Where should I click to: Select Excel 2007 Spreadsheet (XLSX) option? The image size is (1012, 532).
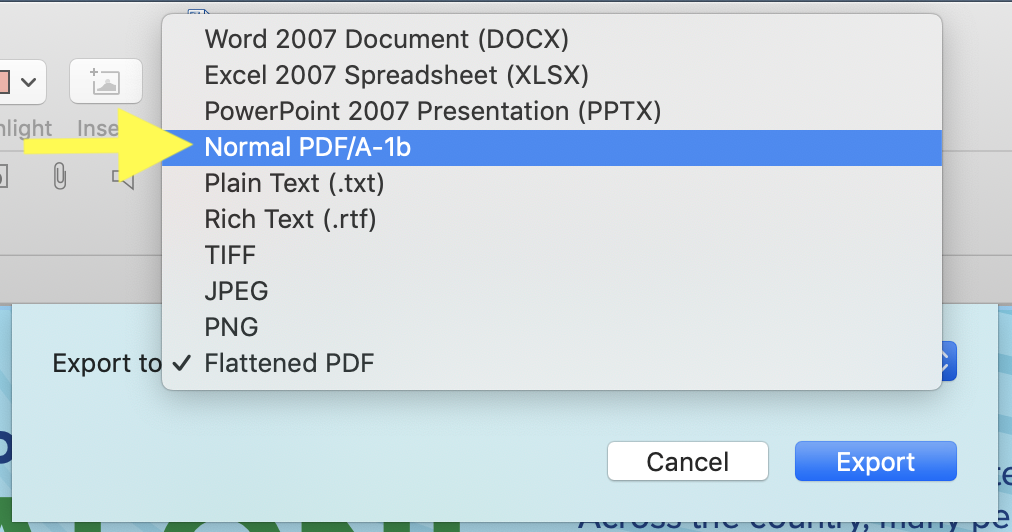[396, 75]
